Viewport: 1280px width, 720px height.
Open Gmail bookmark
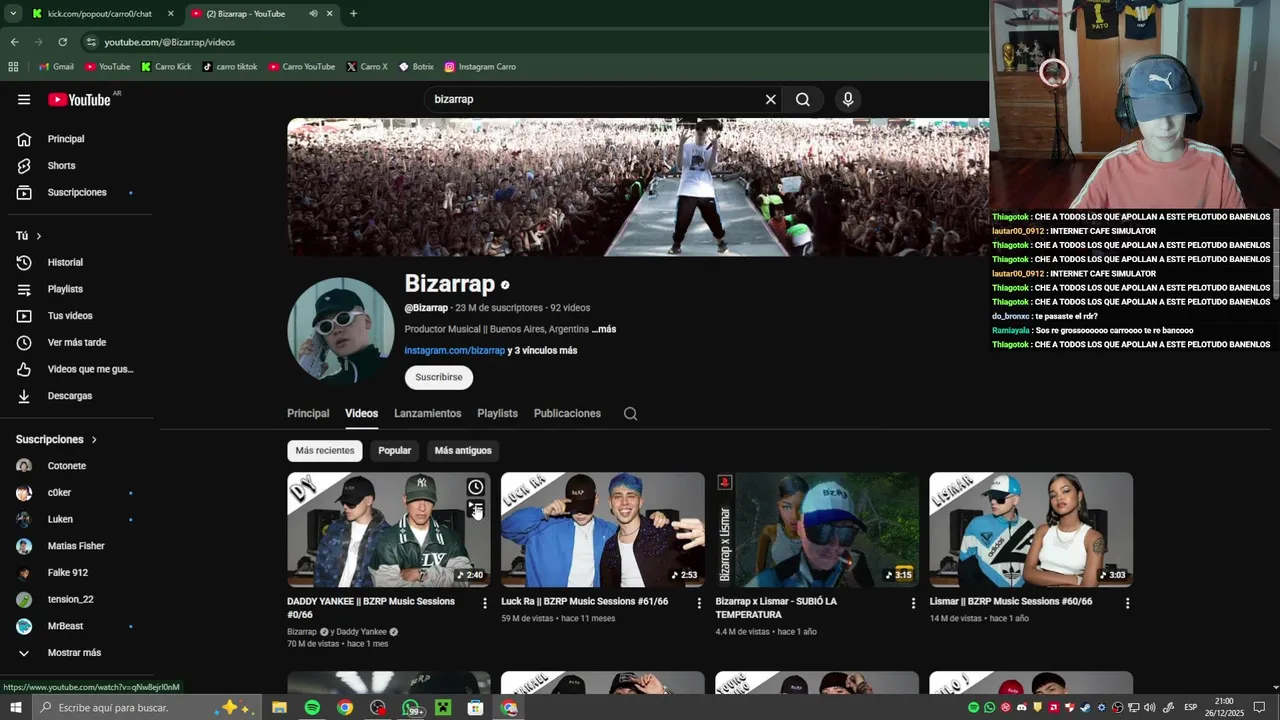pos(56,67)
